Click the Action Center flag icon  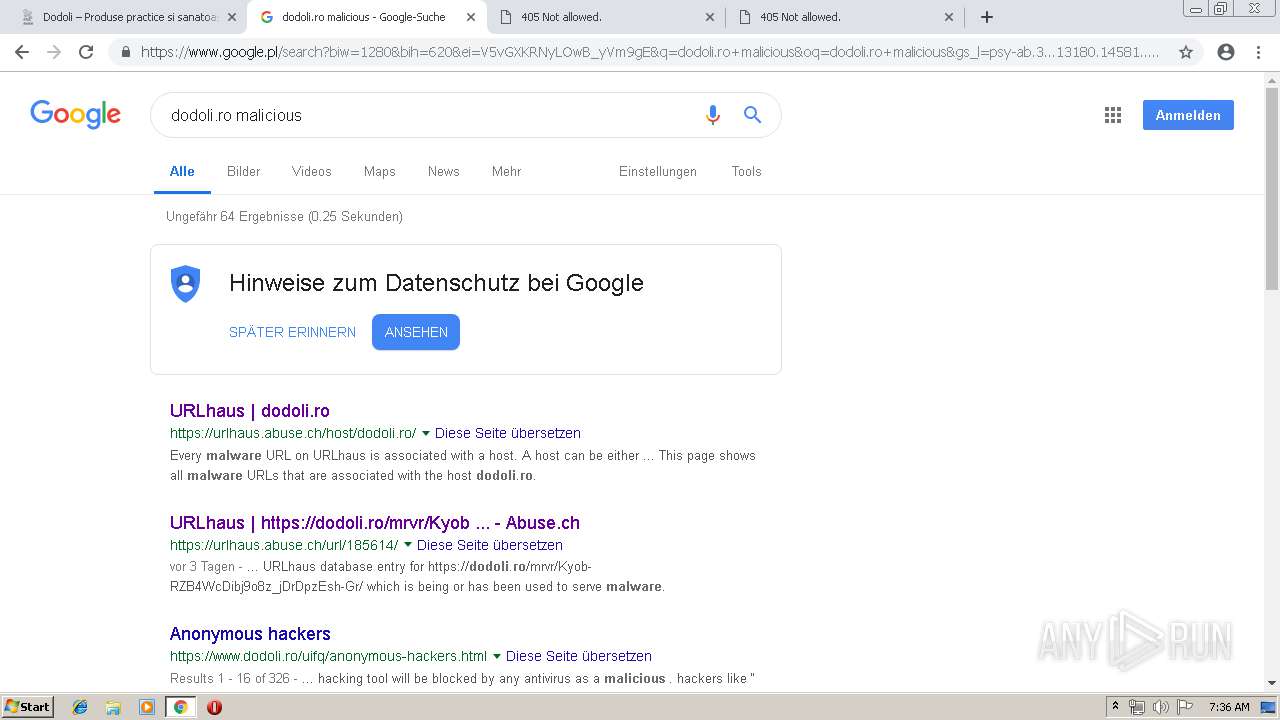(1184, 707)
